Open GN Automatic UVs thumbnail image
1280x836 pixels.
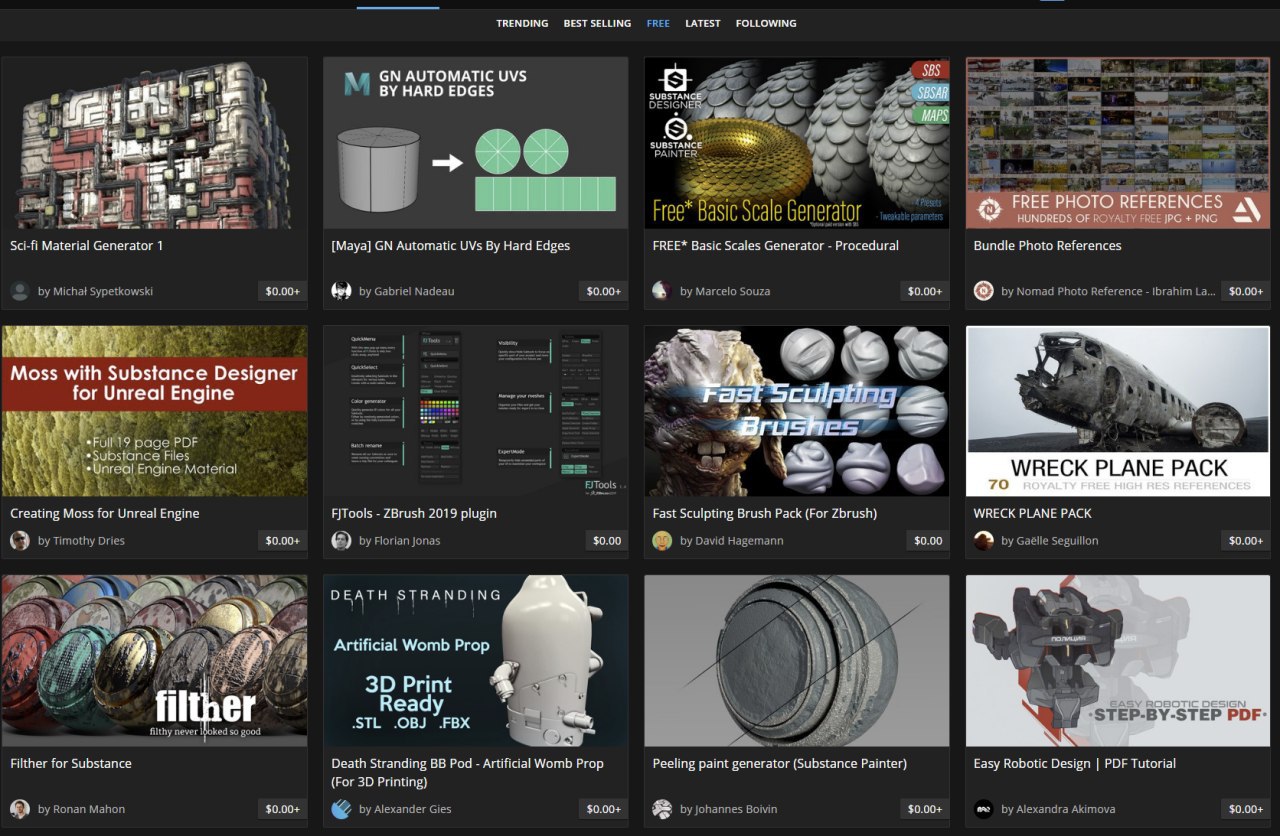point(476,143)
